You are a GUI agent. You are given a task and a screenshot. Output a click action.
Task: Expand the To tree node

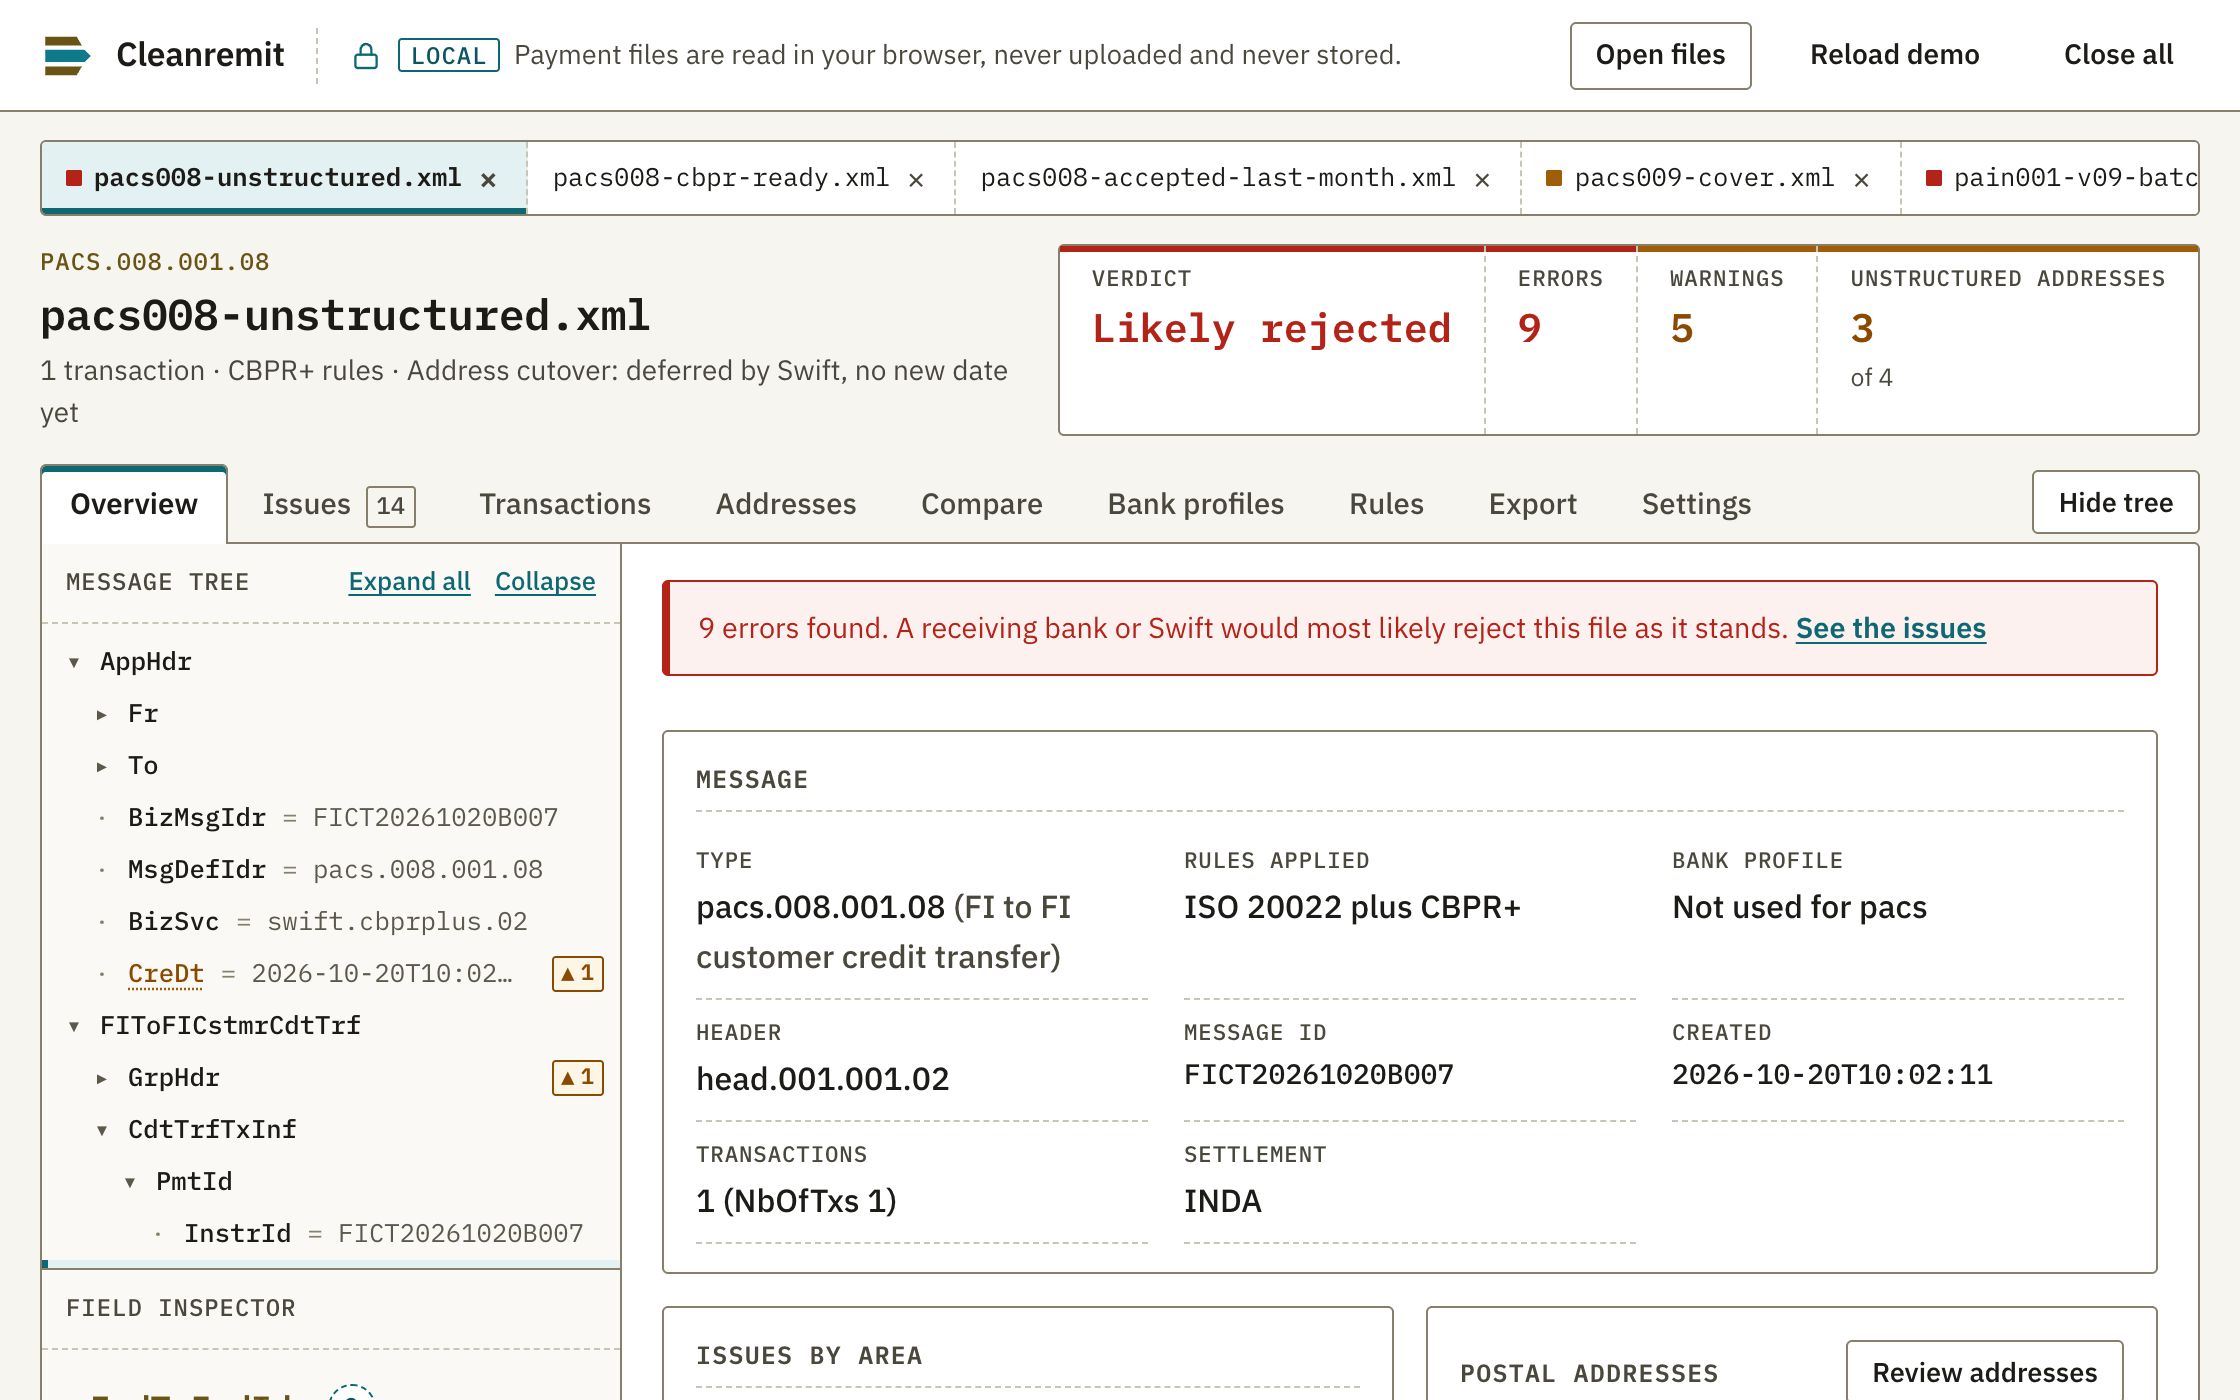pos(102,766)
